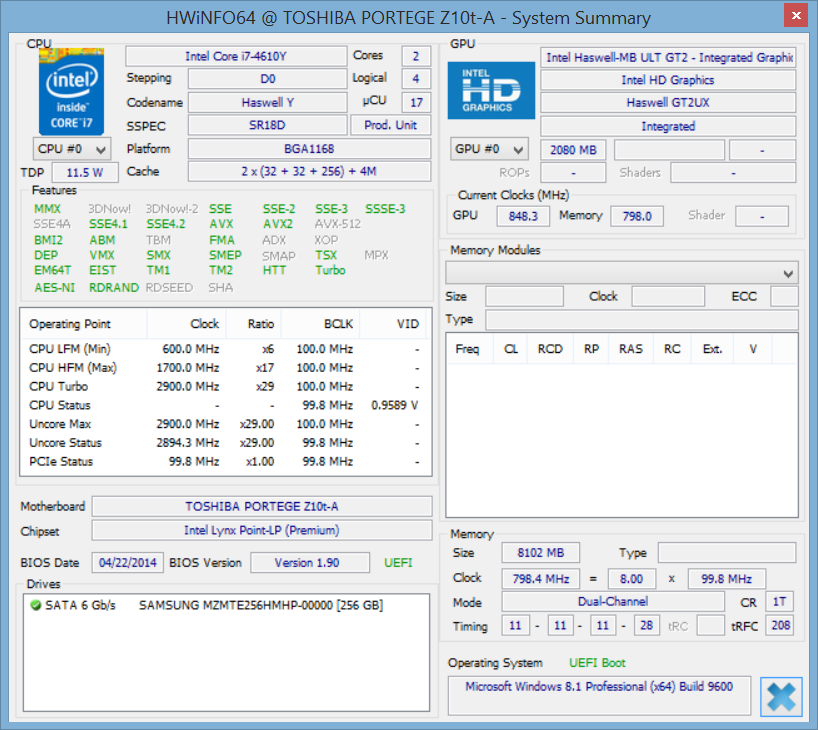This screenshot has width=818, height=730.
Task: Select the CPU Turbo row
Action: (x=225, y=386)
